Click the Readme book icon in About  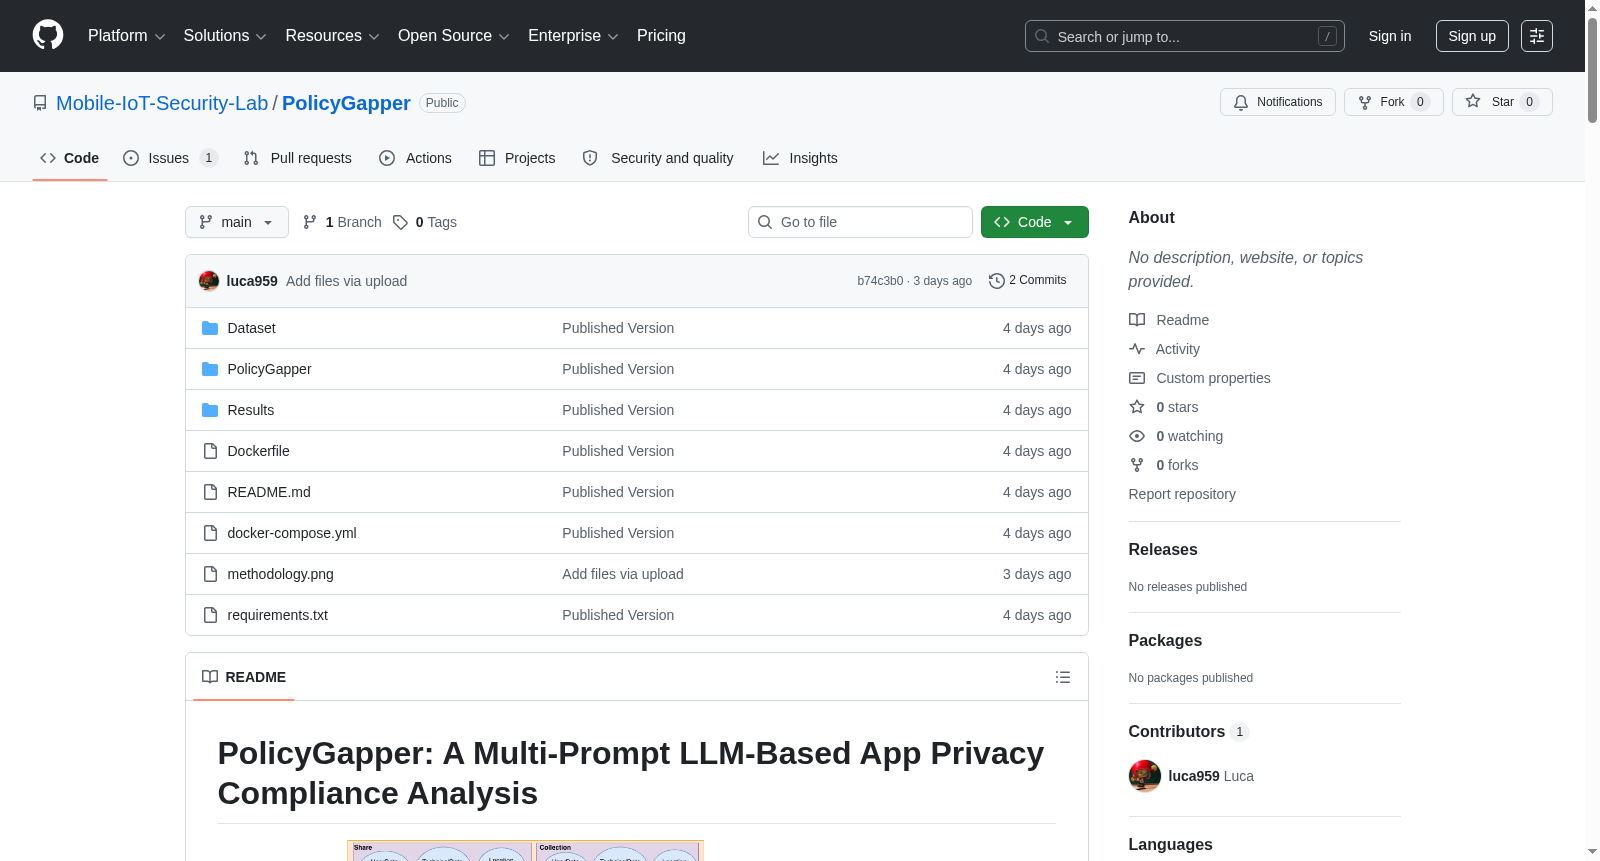click(1137, 320)
